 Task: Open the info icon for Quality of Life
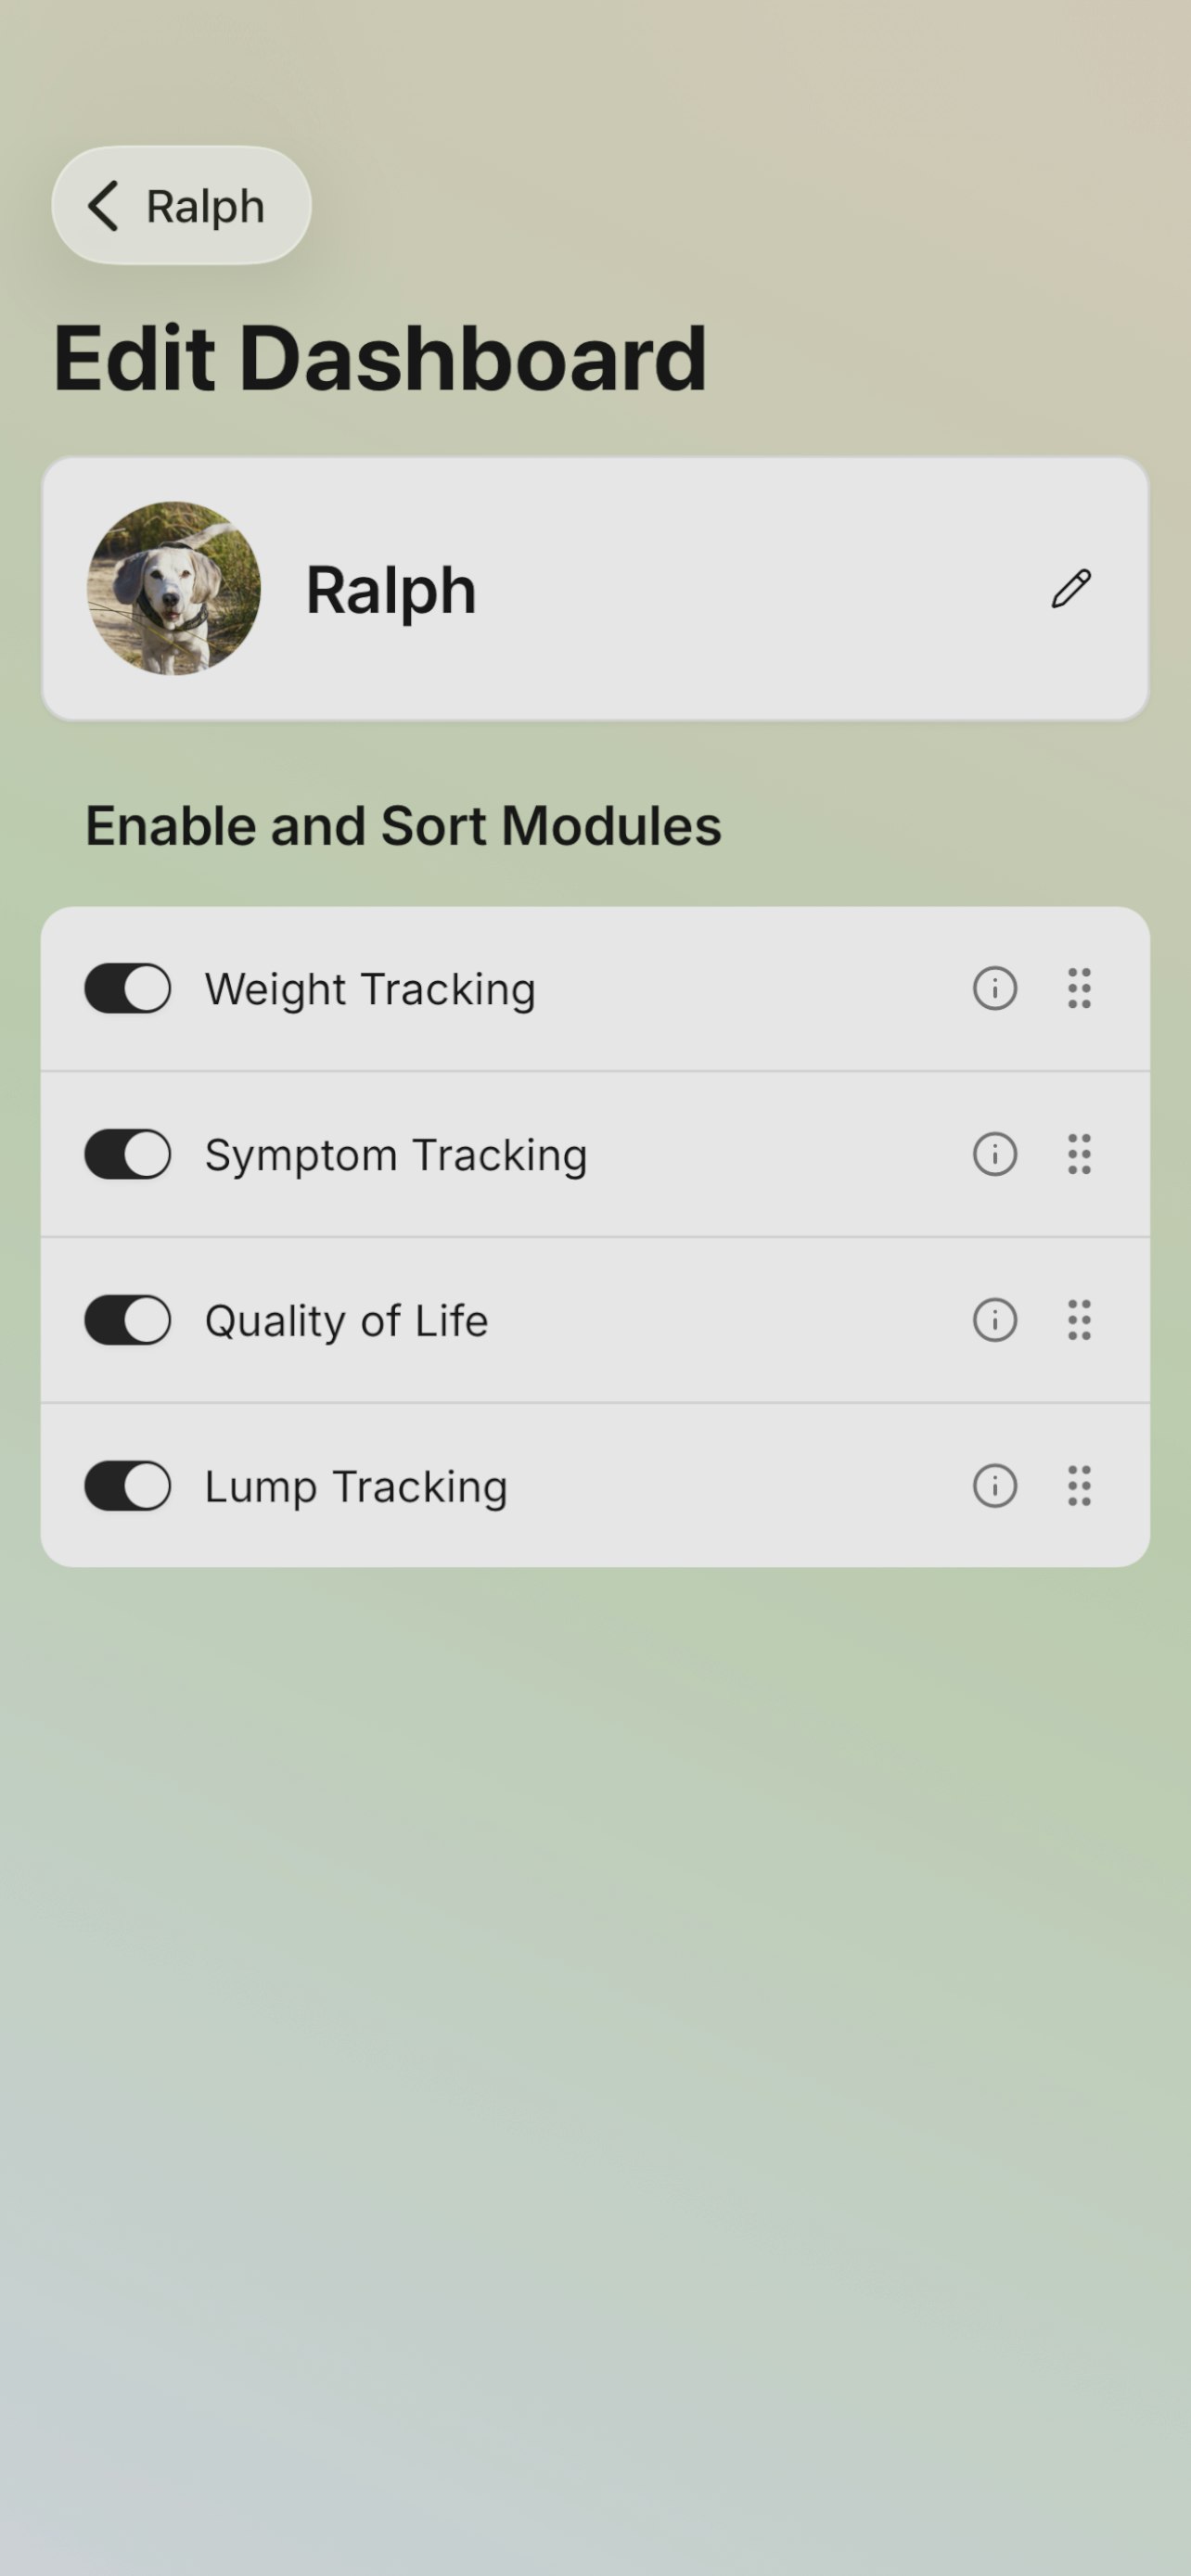[x=993, y=1320]
